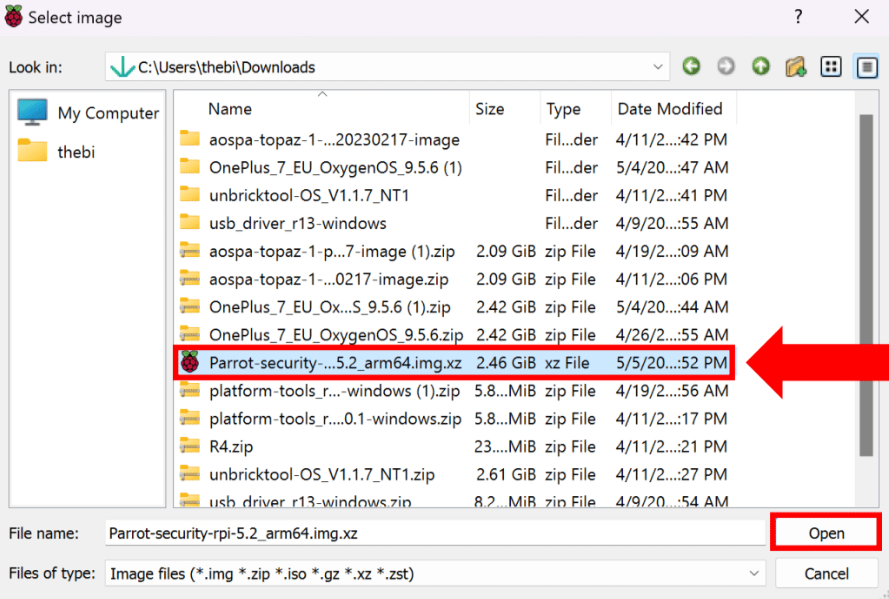Switch to list view mode icon

pyautogui.click(x=831, y=67)
